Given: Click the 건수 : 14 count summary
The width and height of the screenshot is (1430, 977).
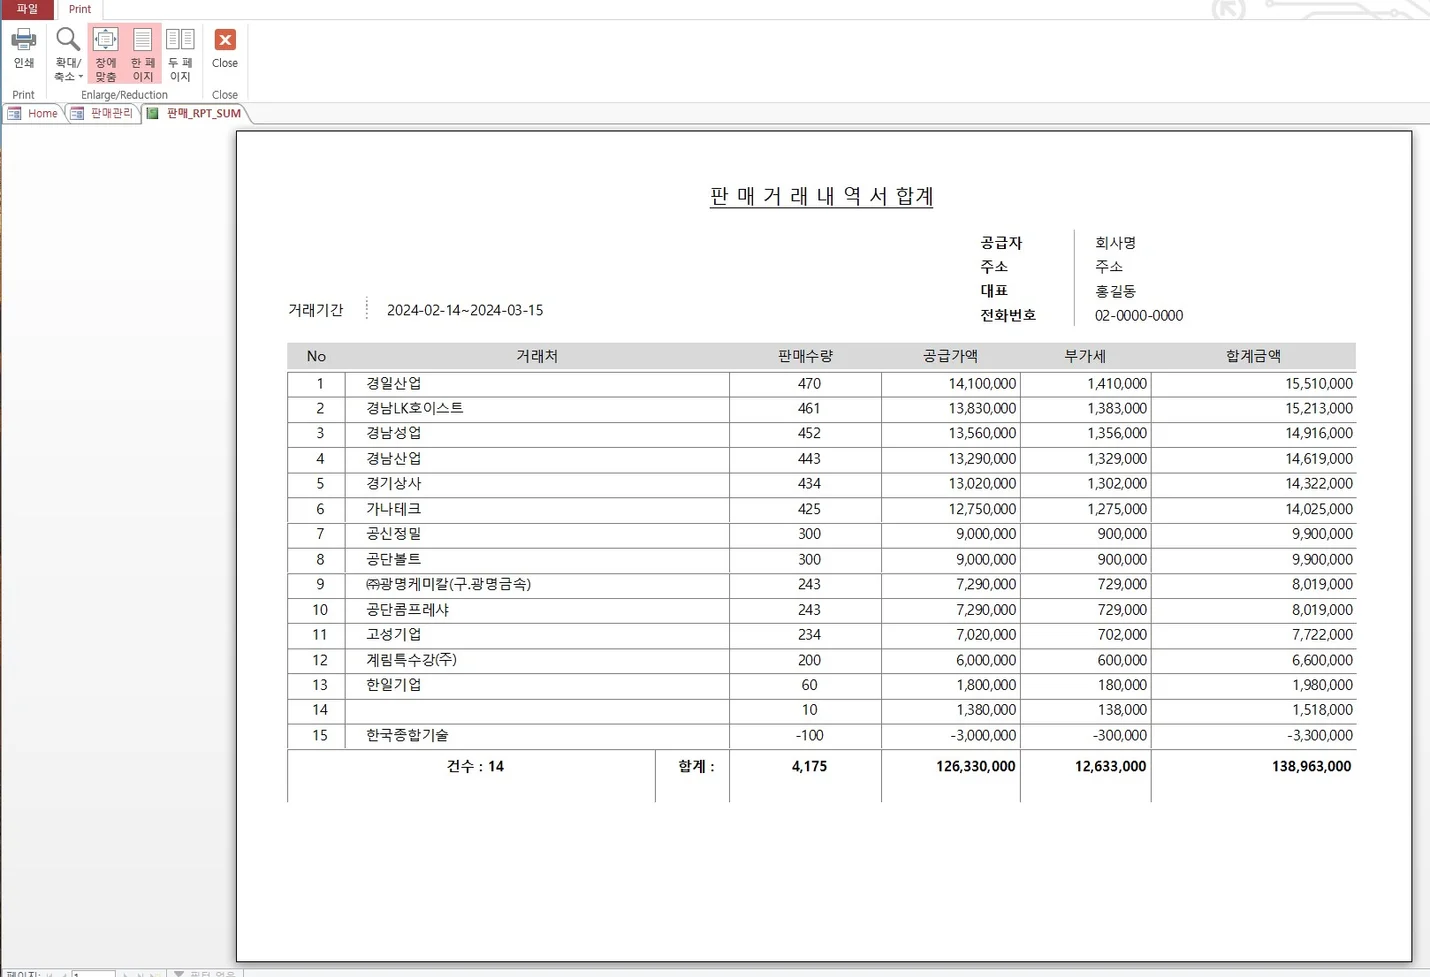Looking at the screenshot, I should click(475, 766).
